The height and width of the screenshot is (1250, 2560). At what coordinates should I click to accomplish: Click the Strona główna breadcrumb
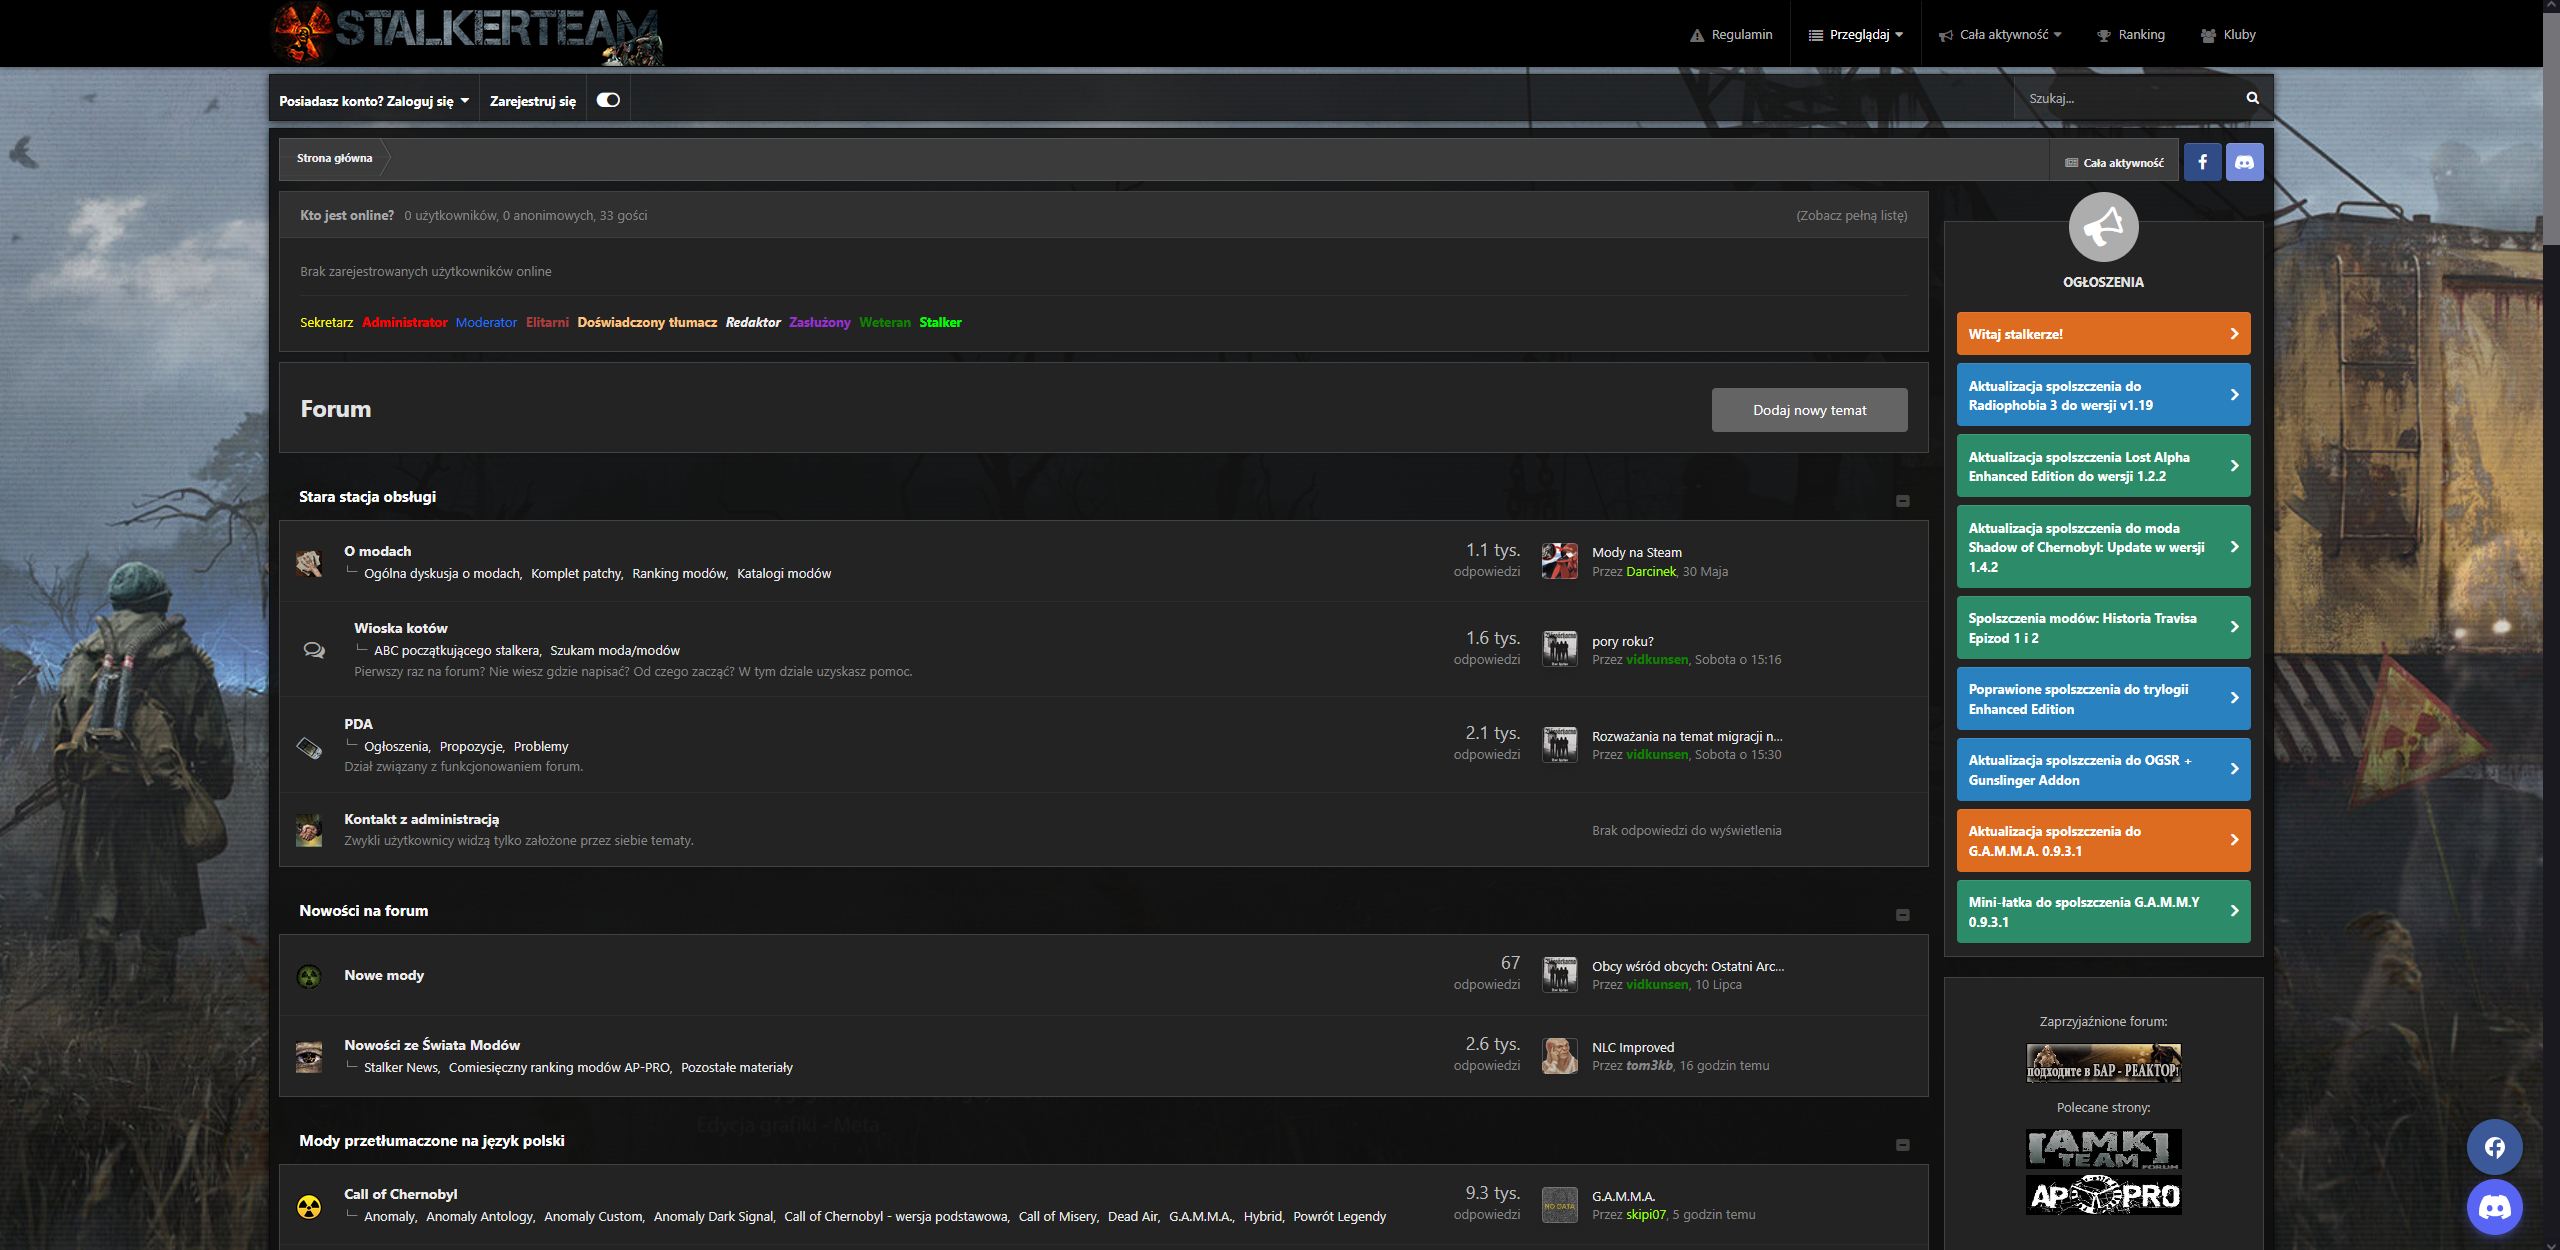pyautogui.click(x=334, y=158)
